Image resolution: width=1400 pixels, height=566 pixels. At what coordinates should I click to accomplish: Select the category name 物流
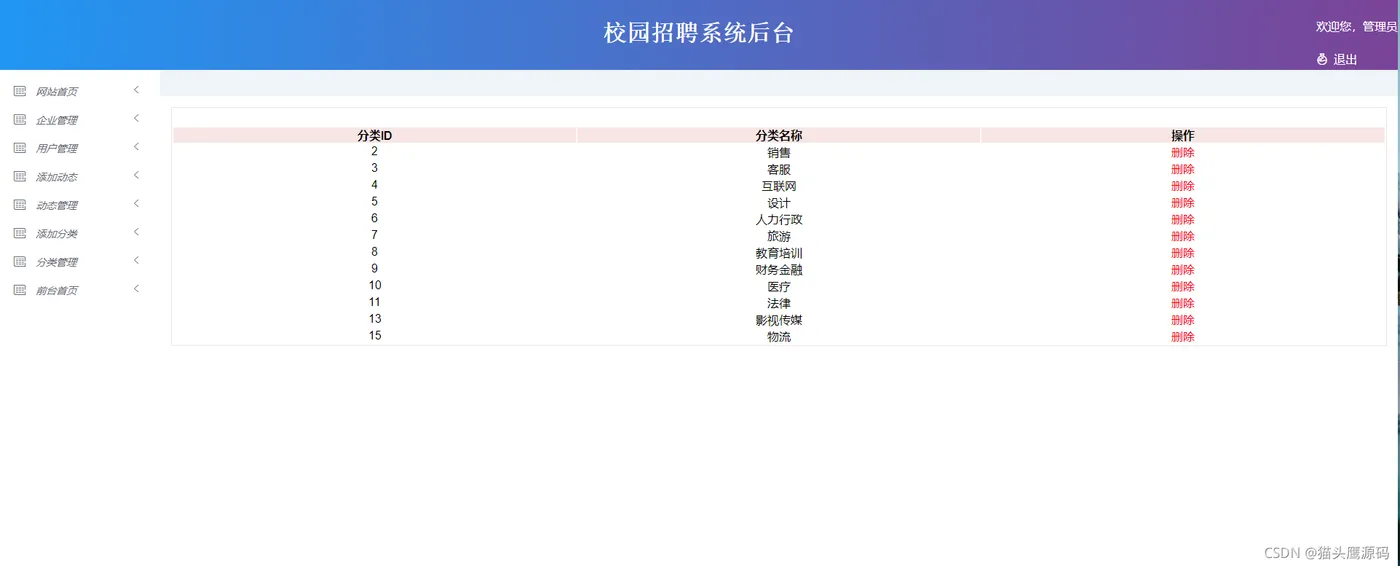click(779, 337)
